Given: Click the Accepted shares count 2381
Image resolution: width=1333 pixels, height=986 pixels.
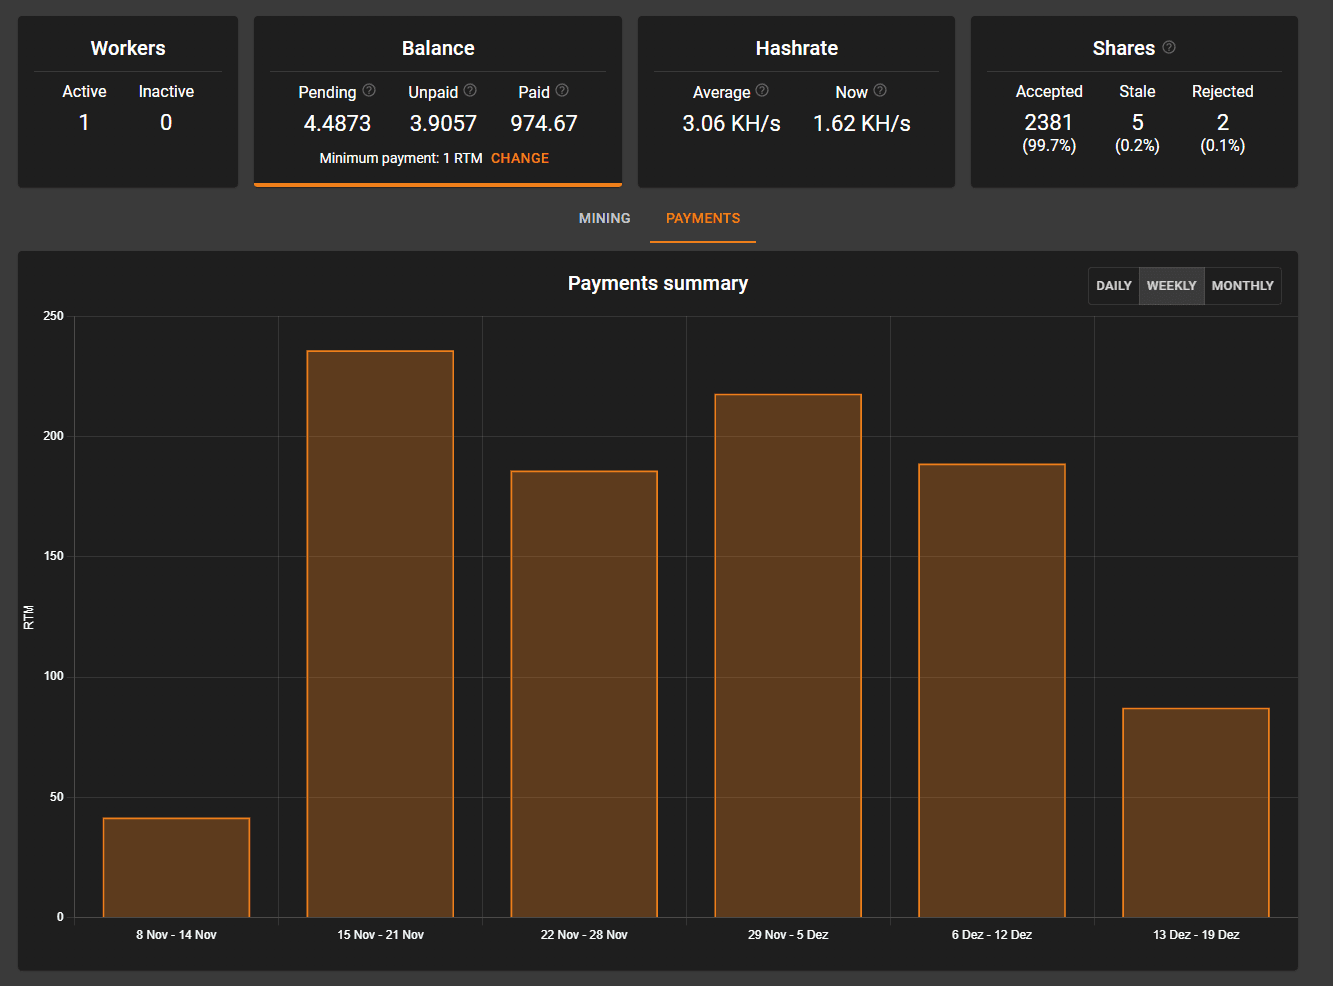Looking at the screenshot, I should pos(1049,122).
